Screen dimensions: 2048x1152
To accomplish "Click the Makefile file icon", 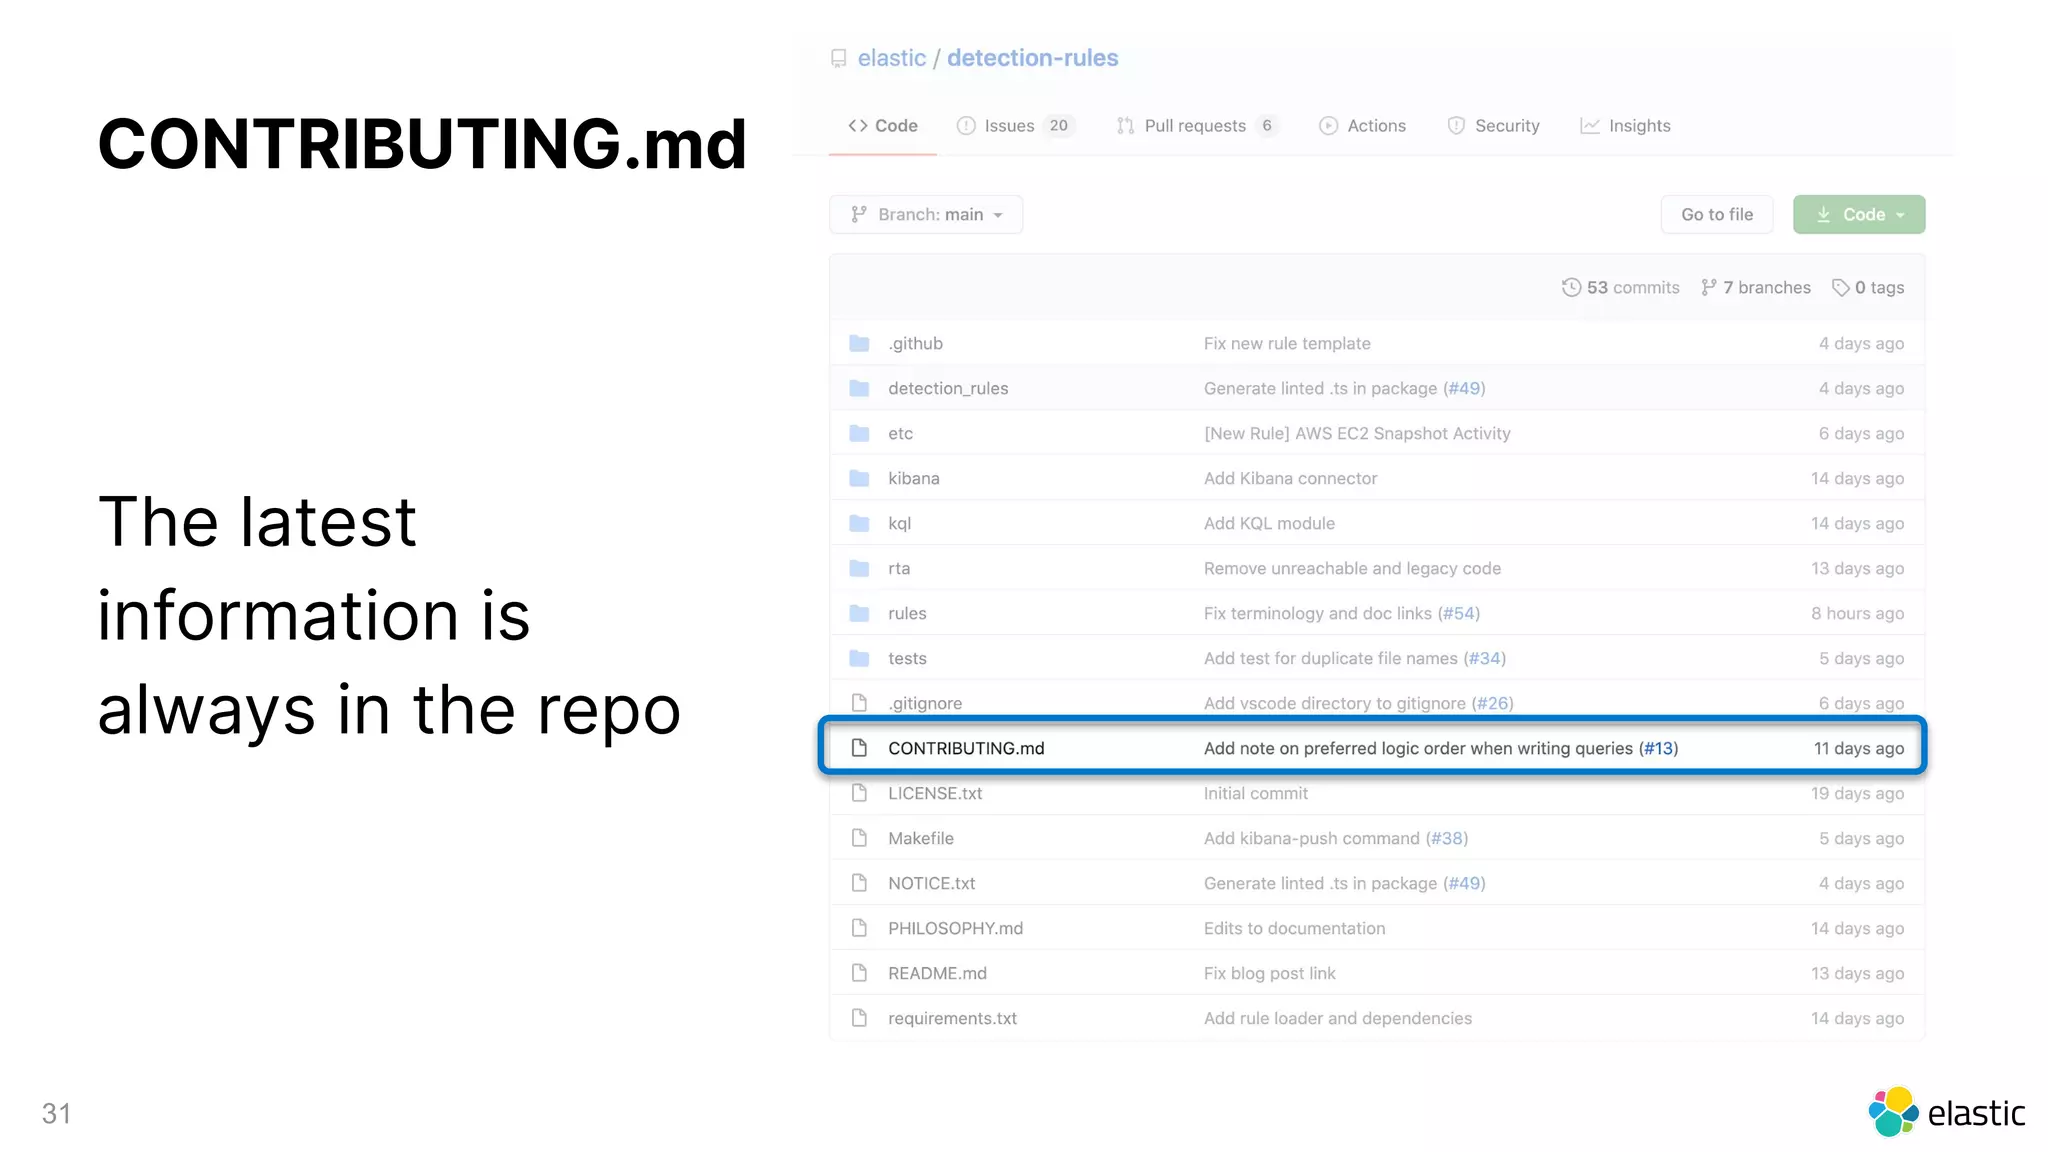I will pos(859,838).
